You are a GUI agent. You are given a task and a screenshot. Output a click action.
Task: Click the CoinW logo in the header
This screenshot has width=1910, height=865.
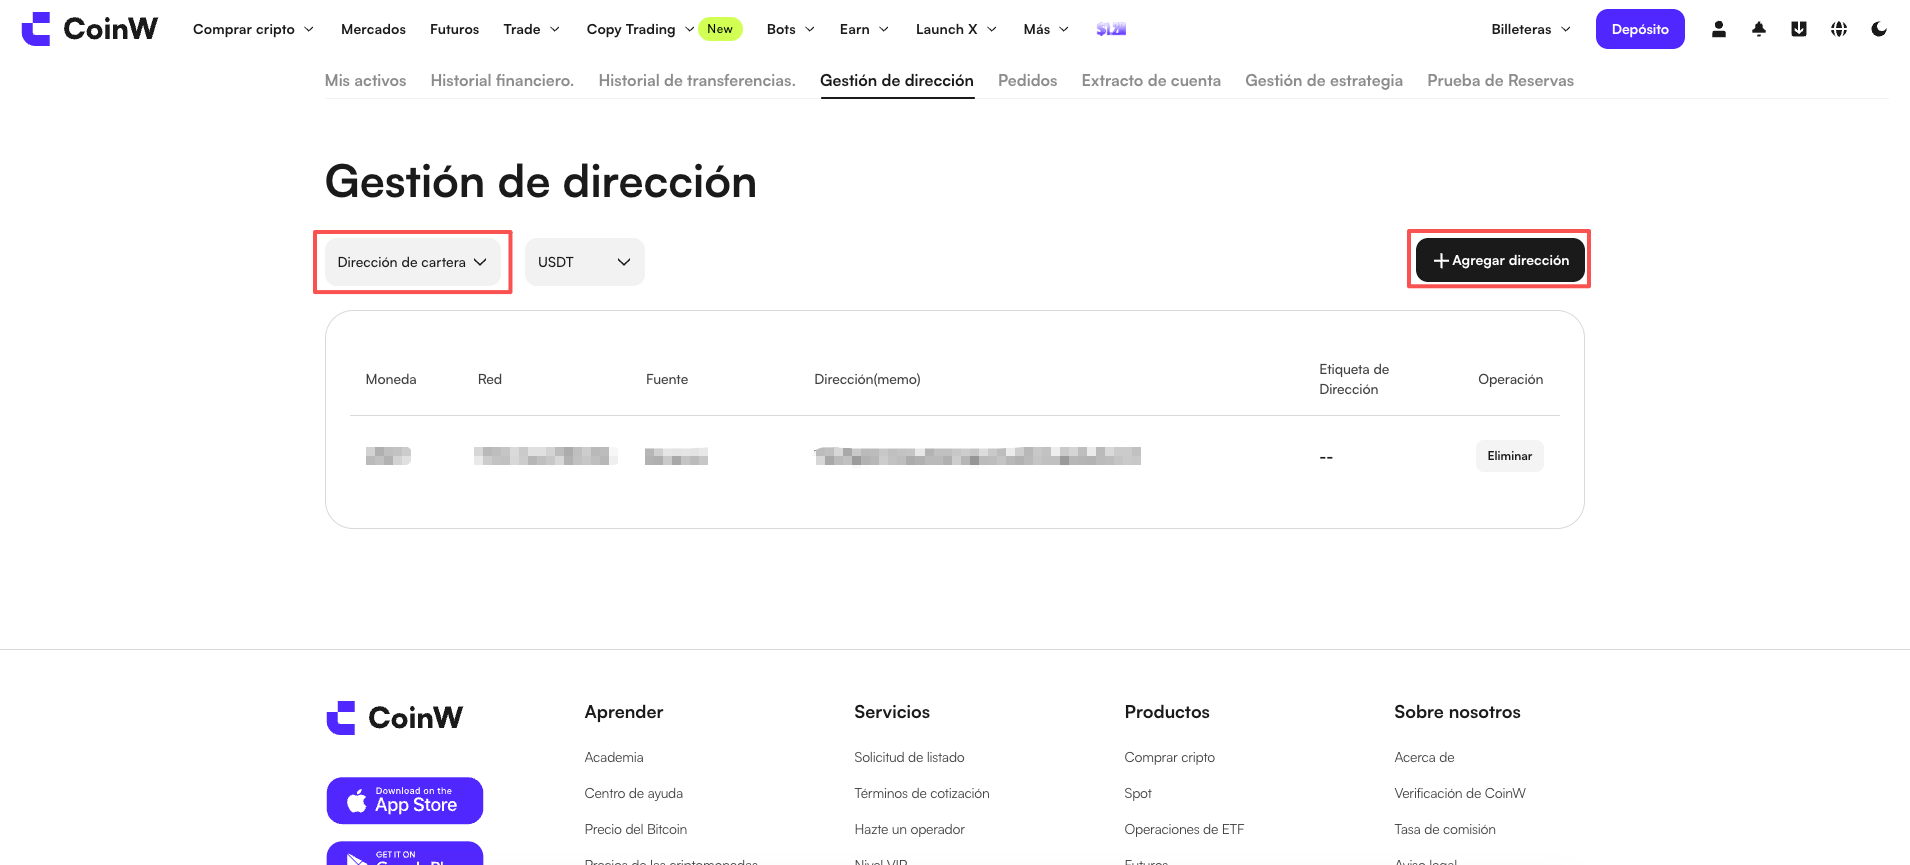90,29
